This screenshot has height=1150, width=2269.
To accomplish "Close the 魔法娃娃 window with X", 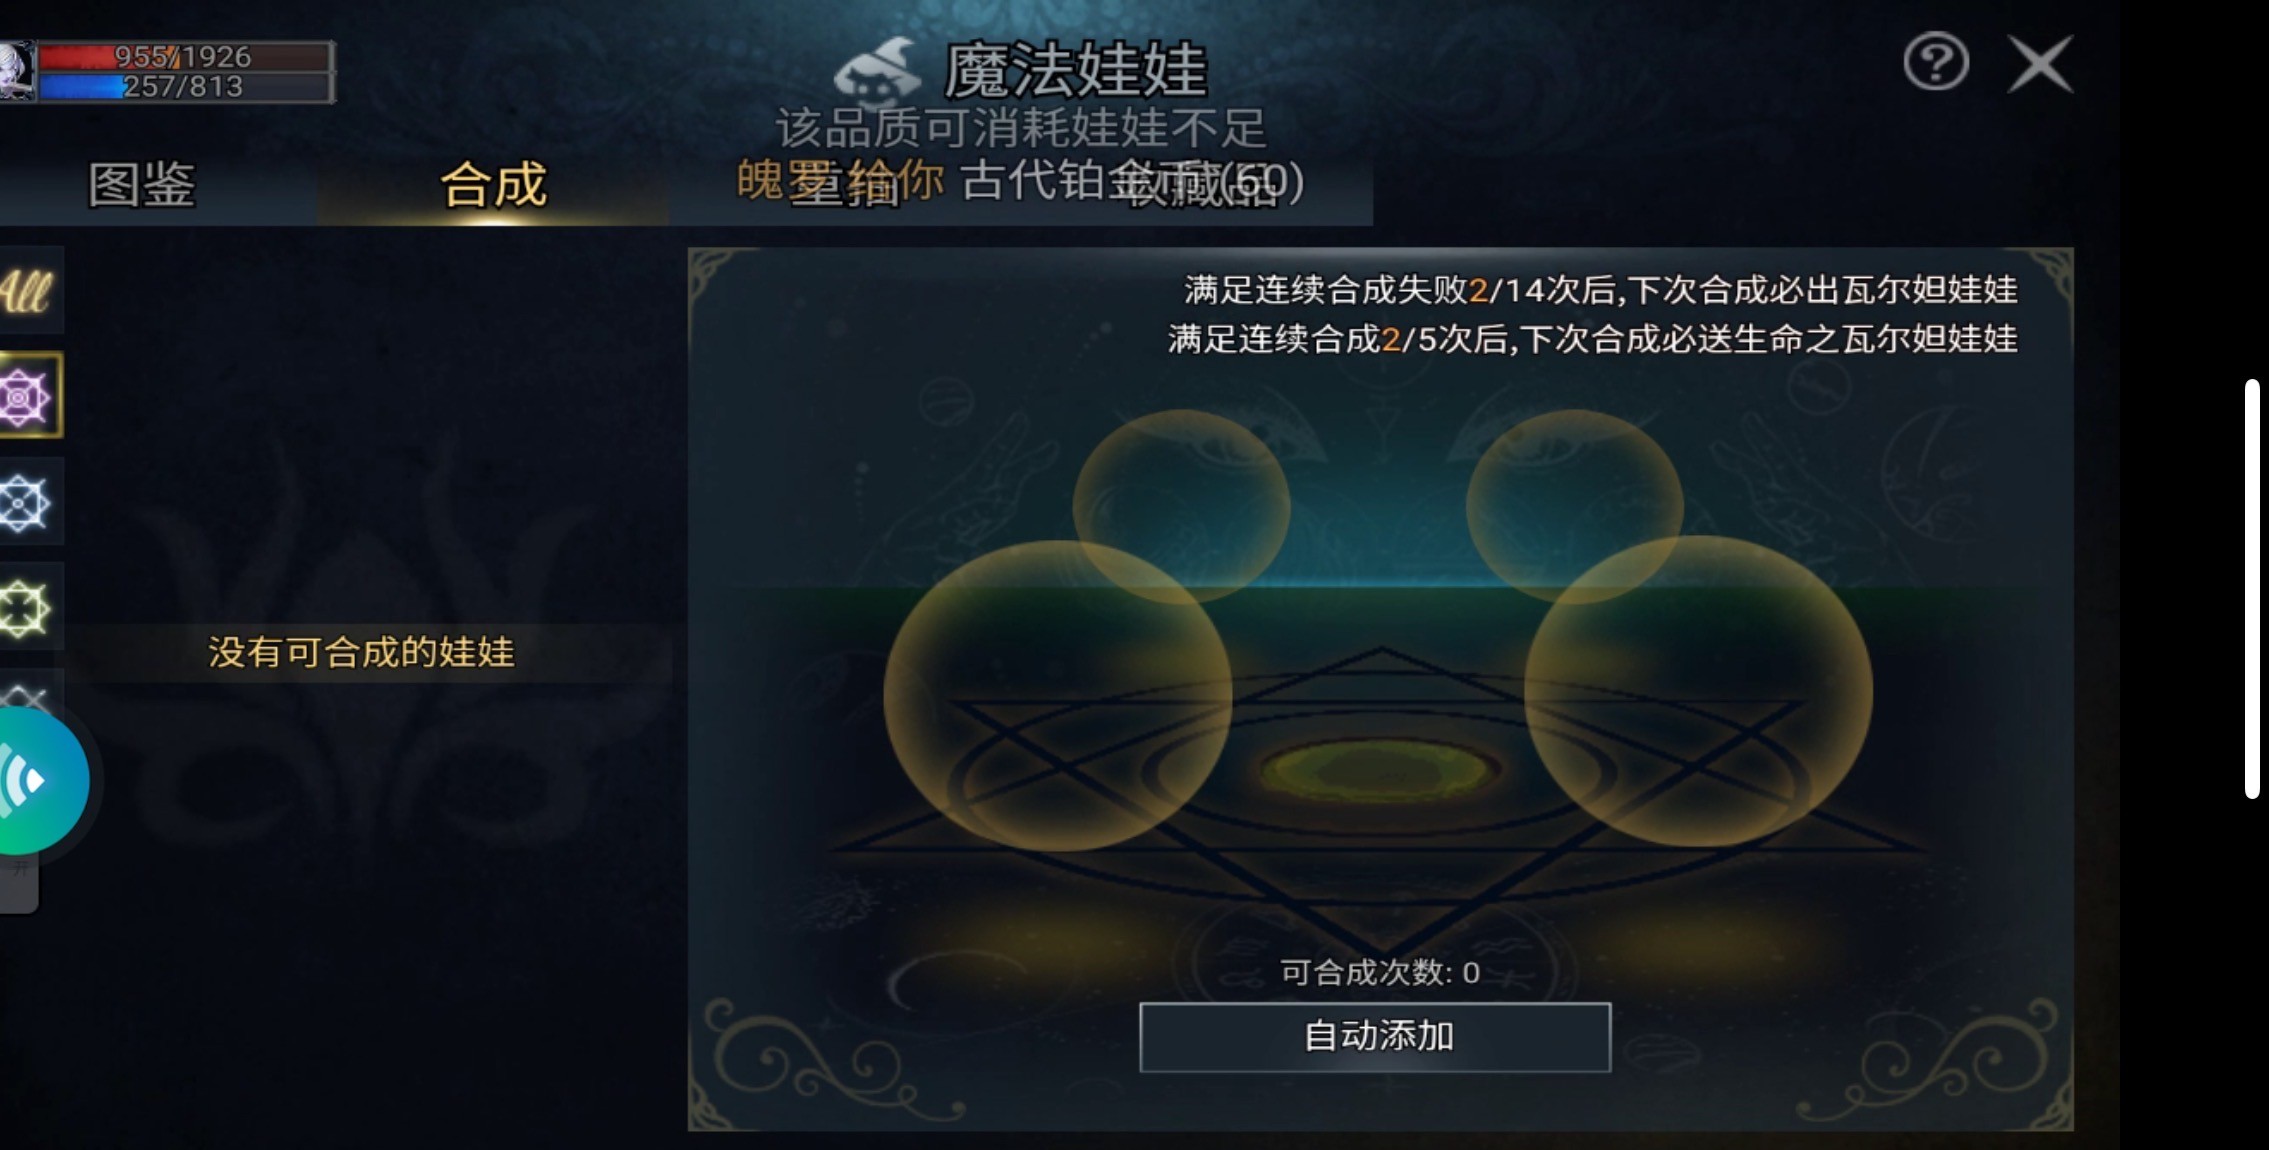I will coord(2040,64).
